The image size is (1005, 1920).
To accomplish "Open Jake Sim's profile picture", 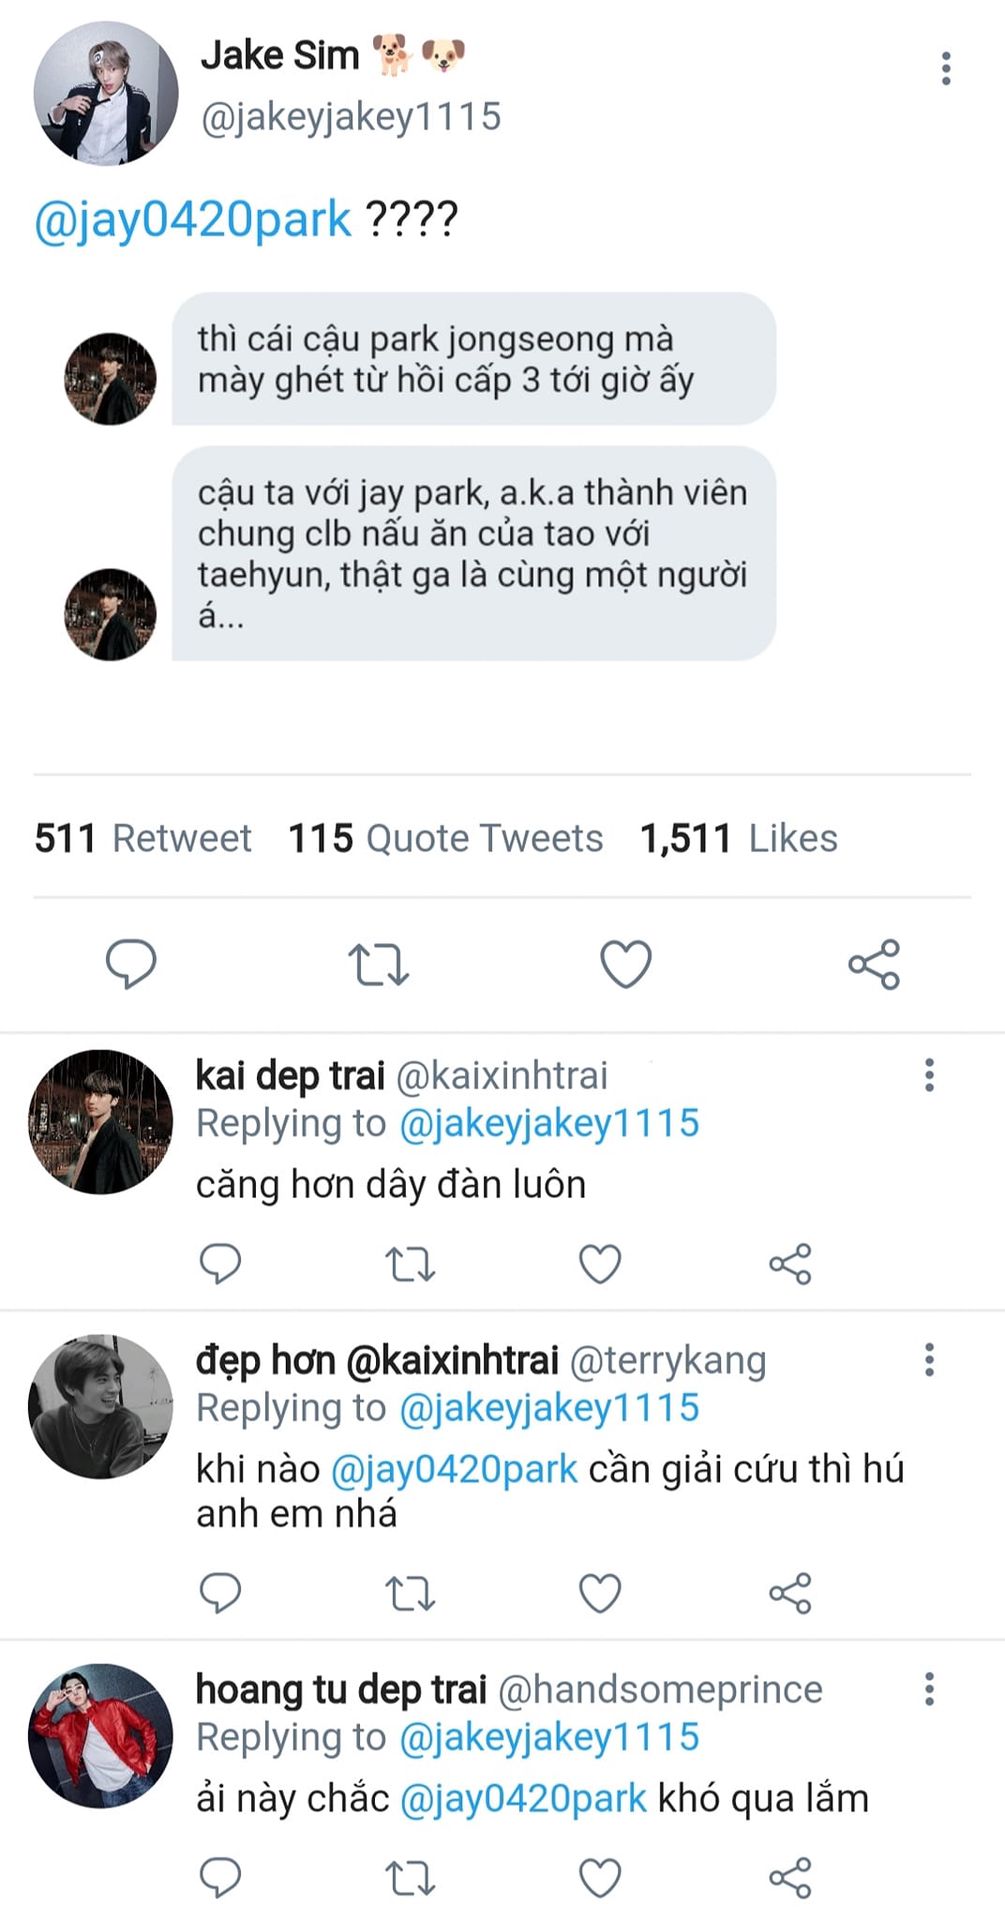I will [105, 93].
